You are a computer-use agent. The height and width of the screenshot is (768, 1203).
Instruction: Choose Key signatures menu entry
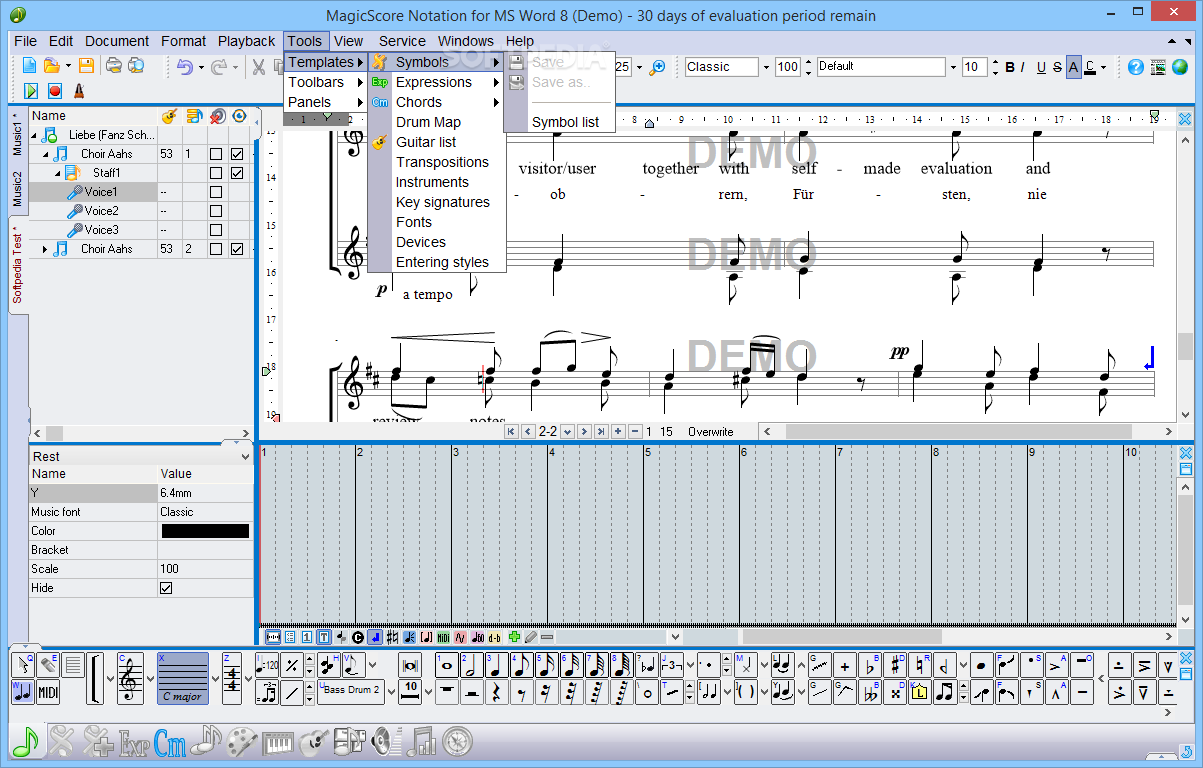(437, 202)
